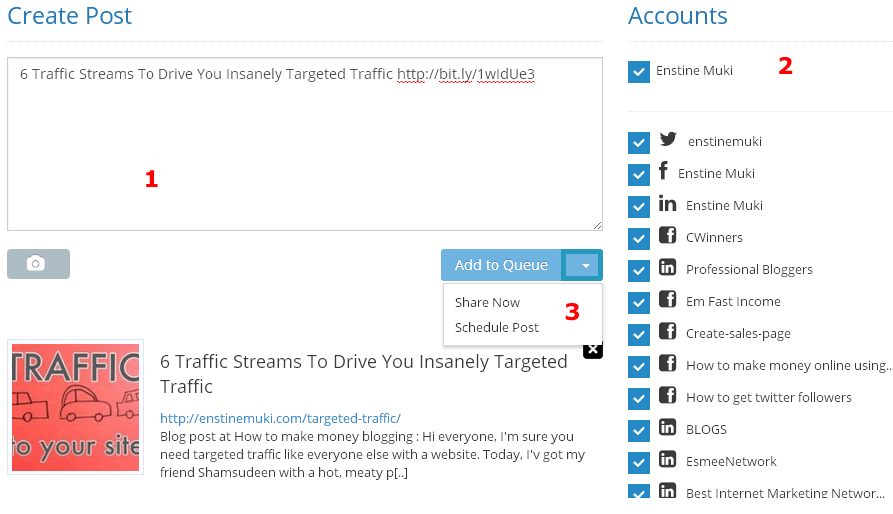This screenshot has height=514, width=893.
Task: Click the text area resize grip
Action: coord(597,225)
